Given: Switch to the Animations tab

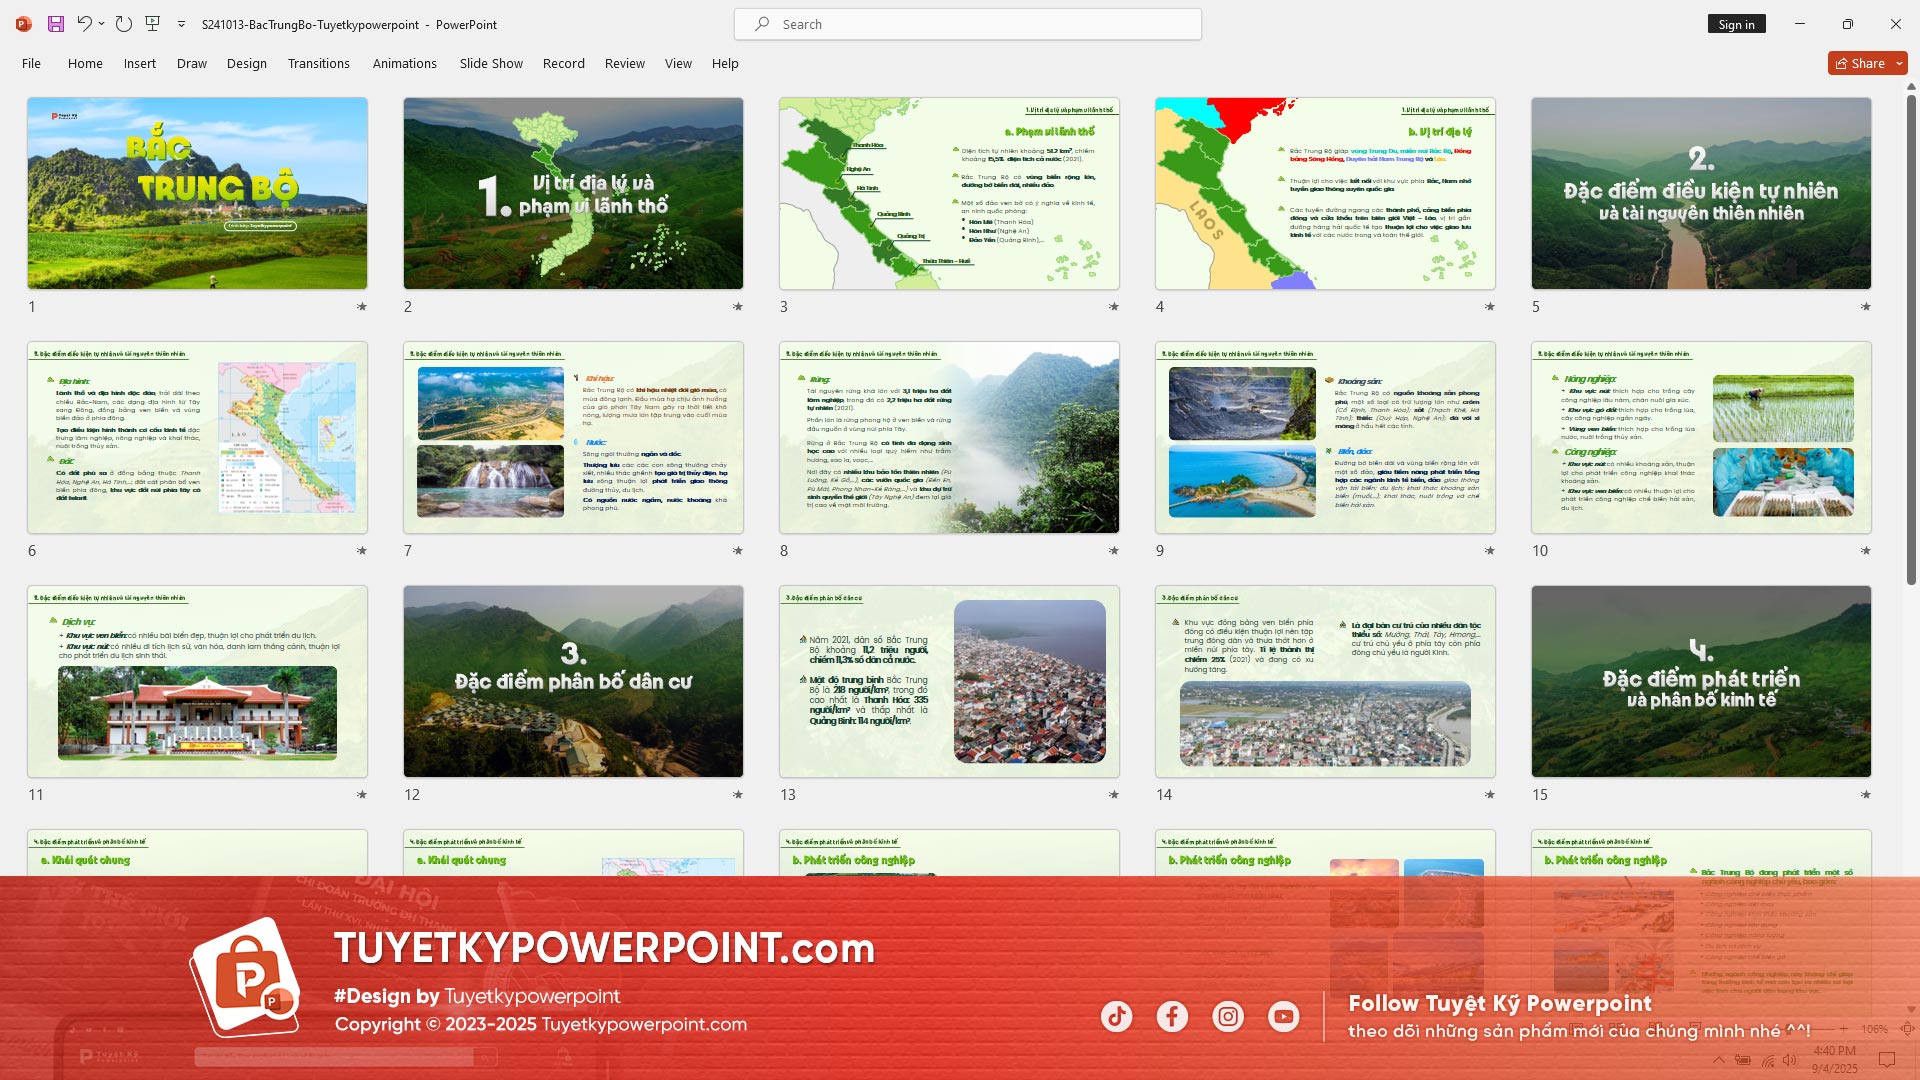Looking at the screenshot, I should point(405,63).
